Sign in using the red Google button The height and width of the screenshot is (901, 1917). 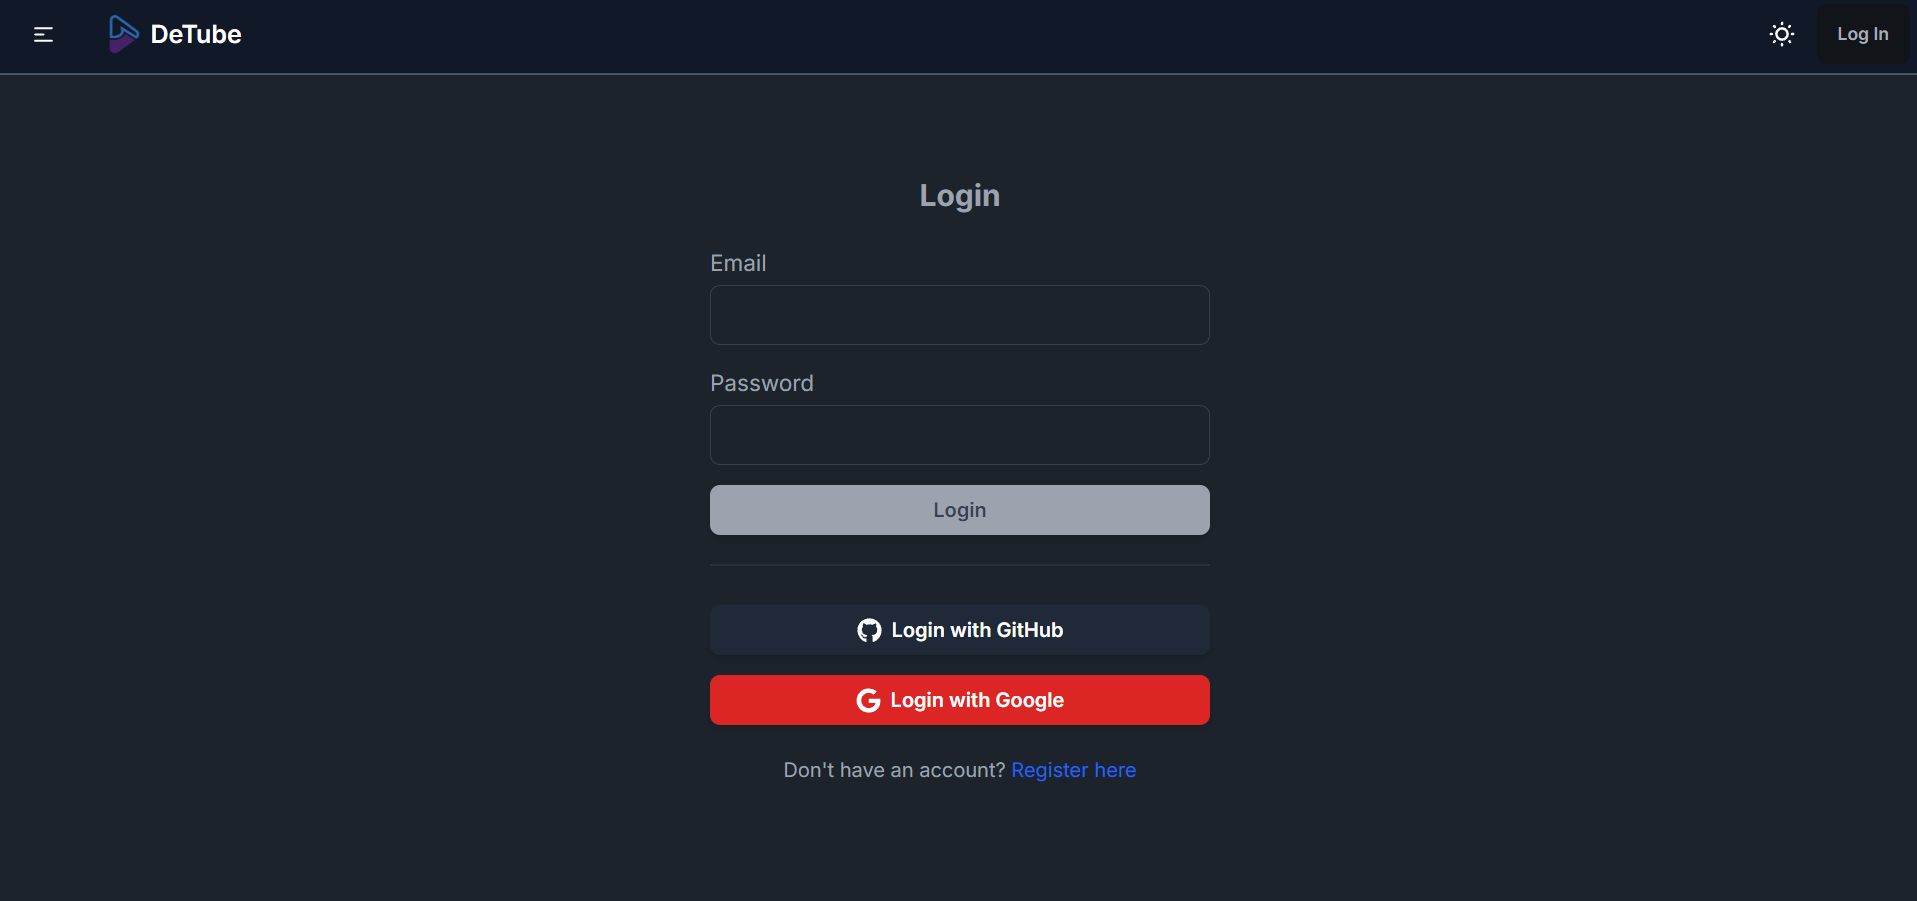959,700
